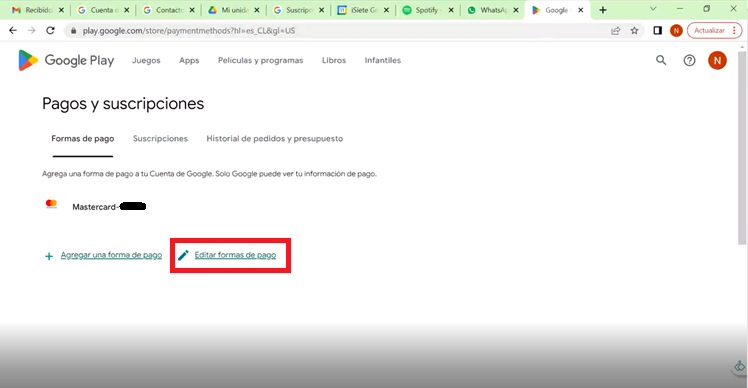Click the page vertical scrollbar
Image resolution: width=748 pixels, height=388 pixels.
point(741,148)
